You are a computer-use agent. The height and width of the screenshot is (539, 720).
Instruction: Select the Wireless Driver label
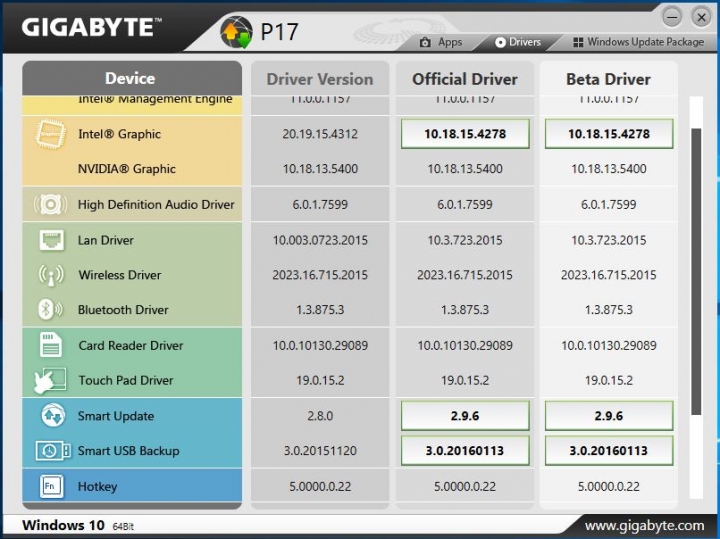tap(120, 275)
